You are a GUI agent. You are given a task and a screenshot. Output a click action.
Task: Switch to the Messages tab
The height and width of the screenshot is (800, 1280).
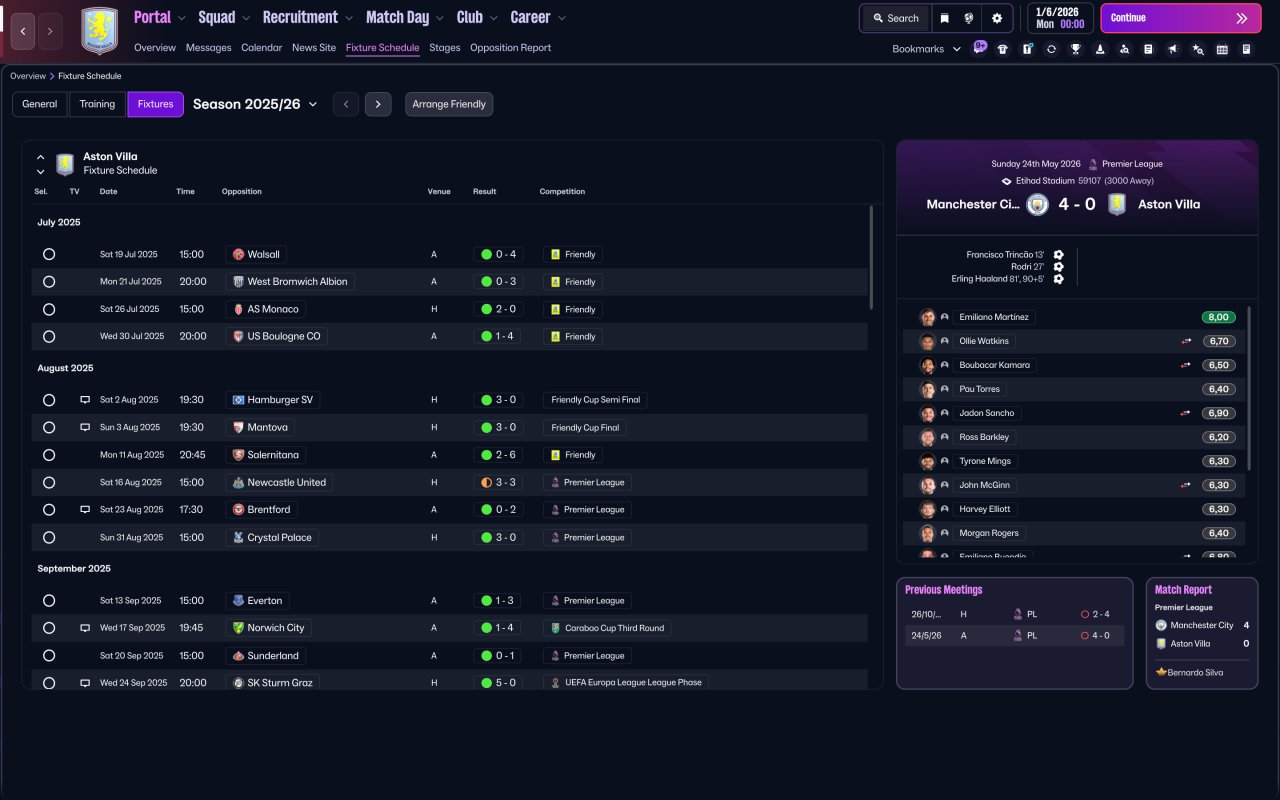tap(208, 48)
